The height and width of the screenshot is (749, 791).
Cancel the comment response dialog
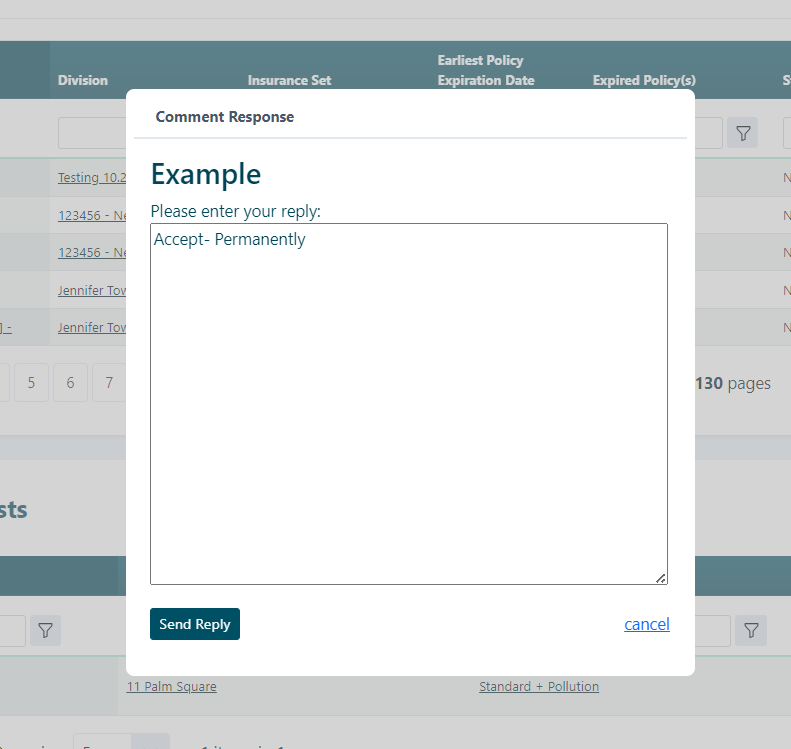pyautogui.click(x=646, y=624)
